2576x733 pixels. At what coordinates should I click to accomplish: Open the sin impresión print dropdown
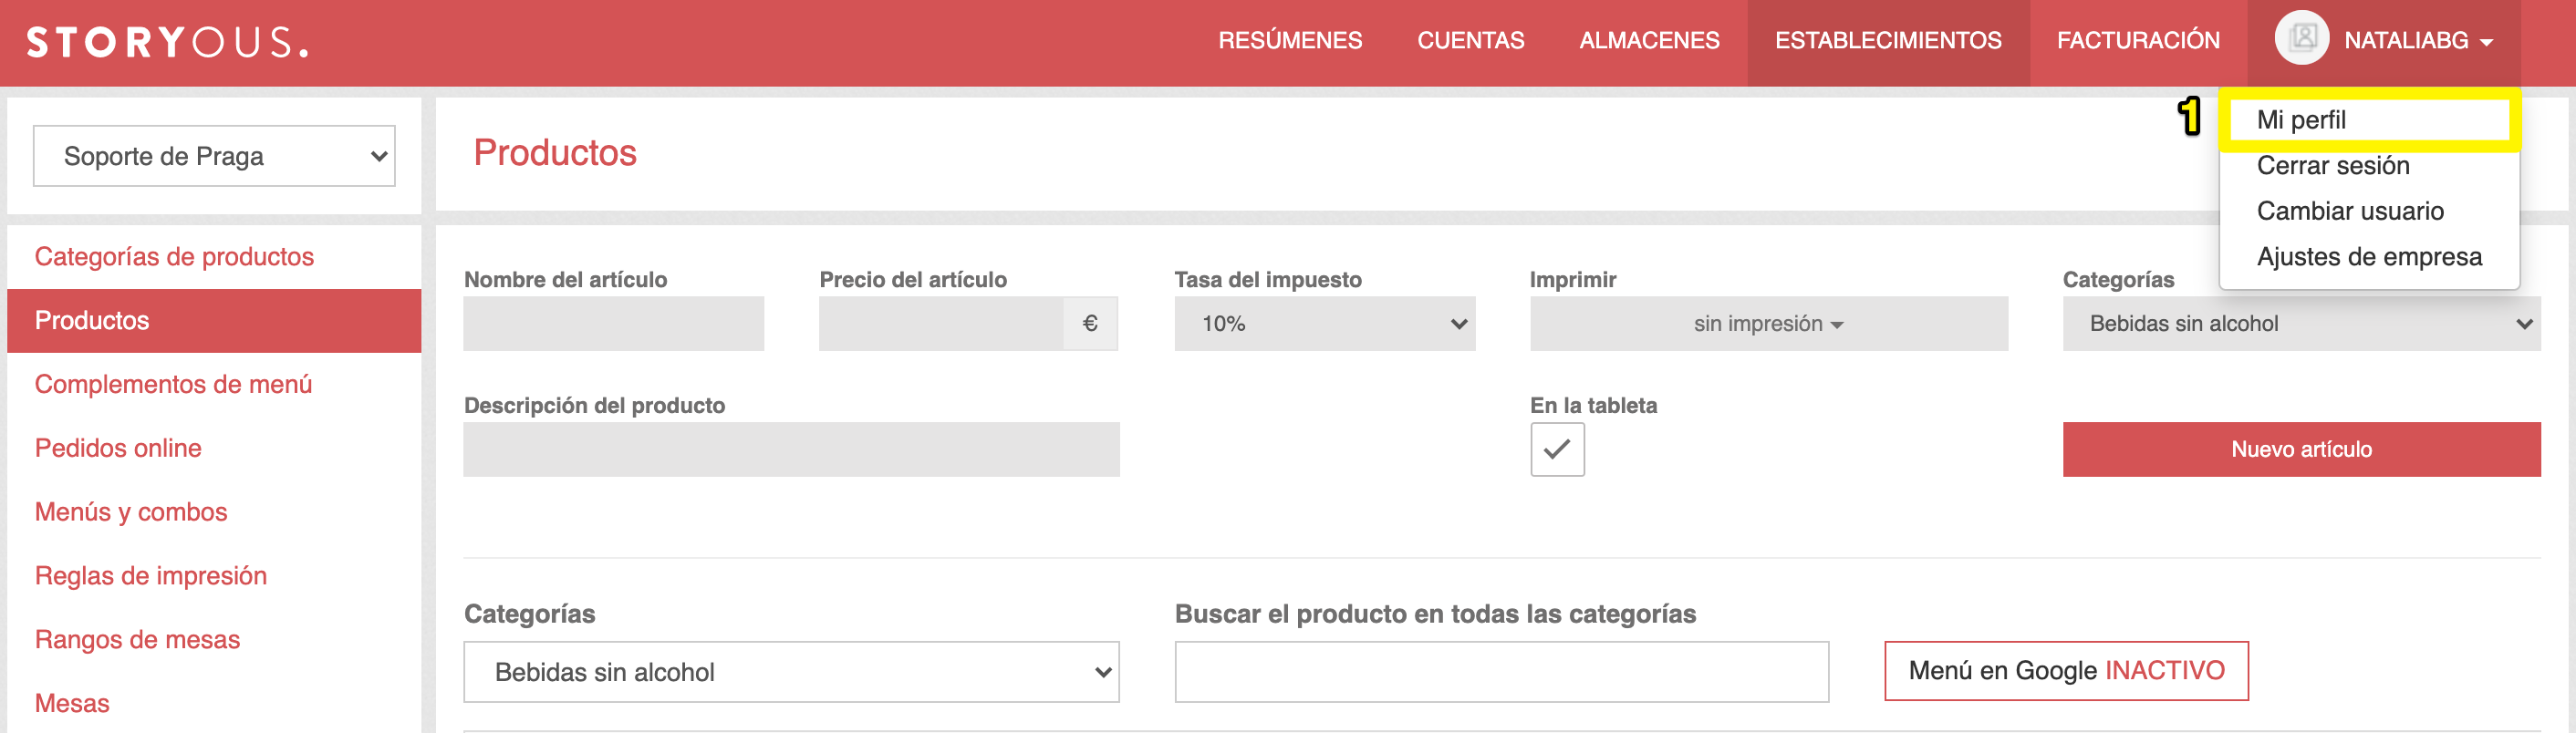click(x=1768, y=324)
